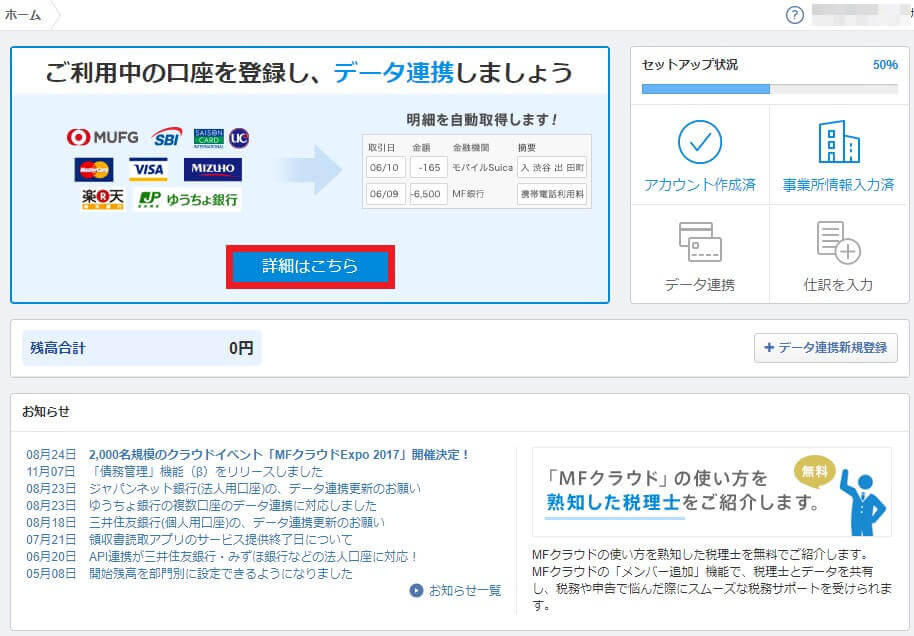The image size is (914, 636).
Task: Click the データ連携新規登録 button
Action: tap(825, 347)
